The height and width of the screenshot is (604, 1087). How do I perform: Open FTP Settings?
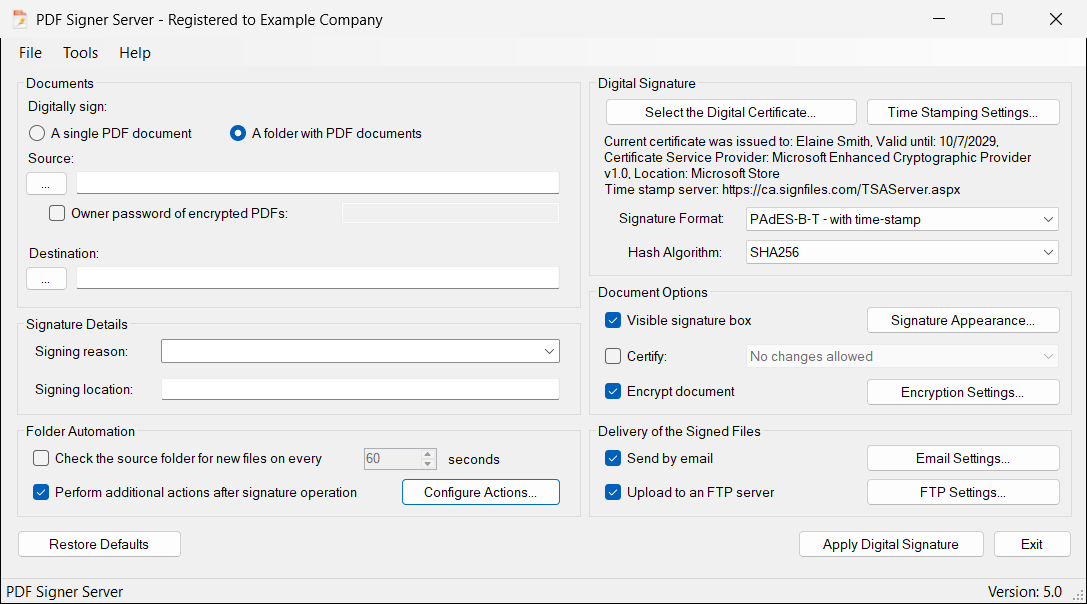click(963, 492)
